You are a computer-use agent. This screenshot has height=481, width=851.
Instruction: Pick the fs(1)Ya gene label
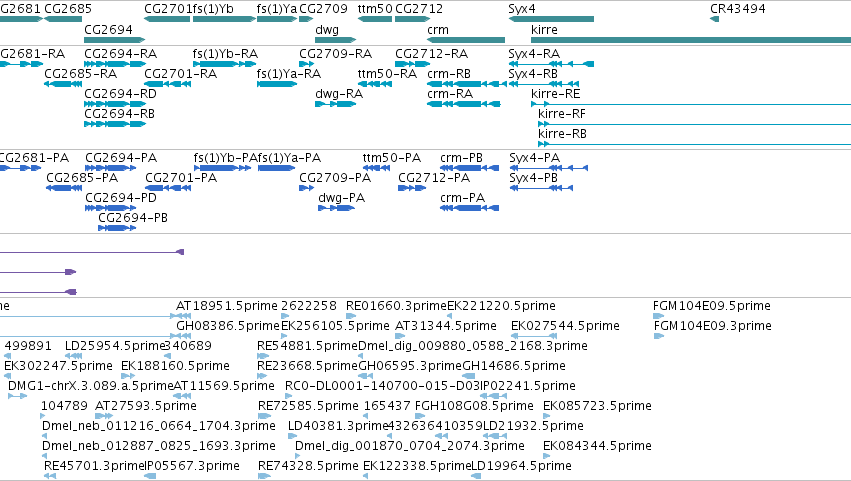click(x=277, y=9)
